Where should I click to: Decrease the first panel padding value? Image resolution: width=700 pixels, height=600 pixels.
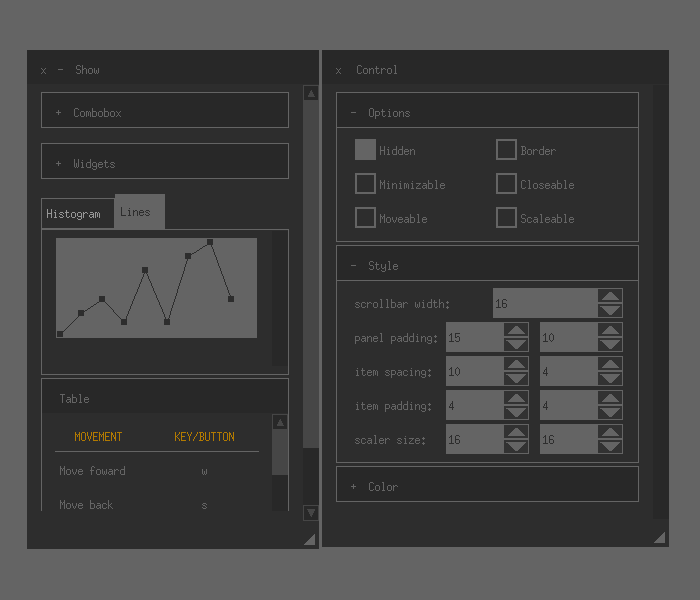coord(516,344)
